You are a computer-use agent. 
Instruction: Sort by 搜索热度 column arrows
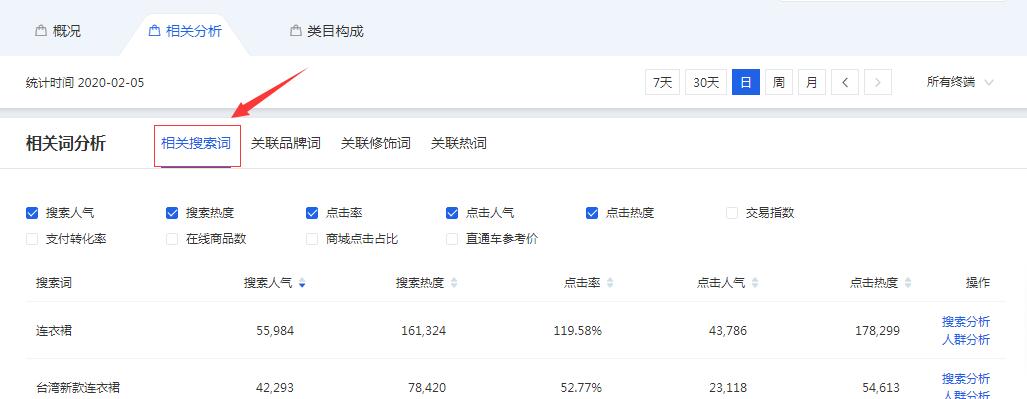coord(454,283)
